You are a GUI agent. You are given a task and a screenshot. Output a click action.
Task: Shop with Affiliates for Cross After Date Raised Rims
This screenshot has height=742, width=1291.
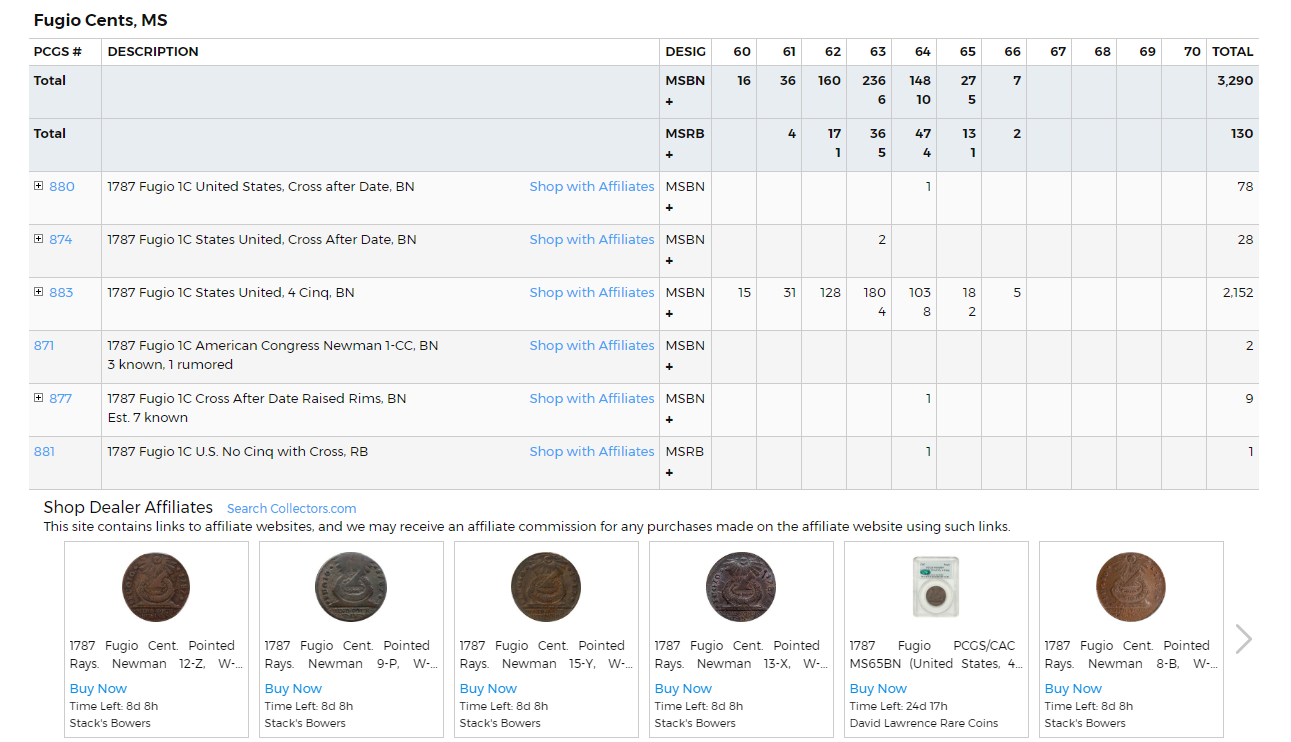[592, 399]
